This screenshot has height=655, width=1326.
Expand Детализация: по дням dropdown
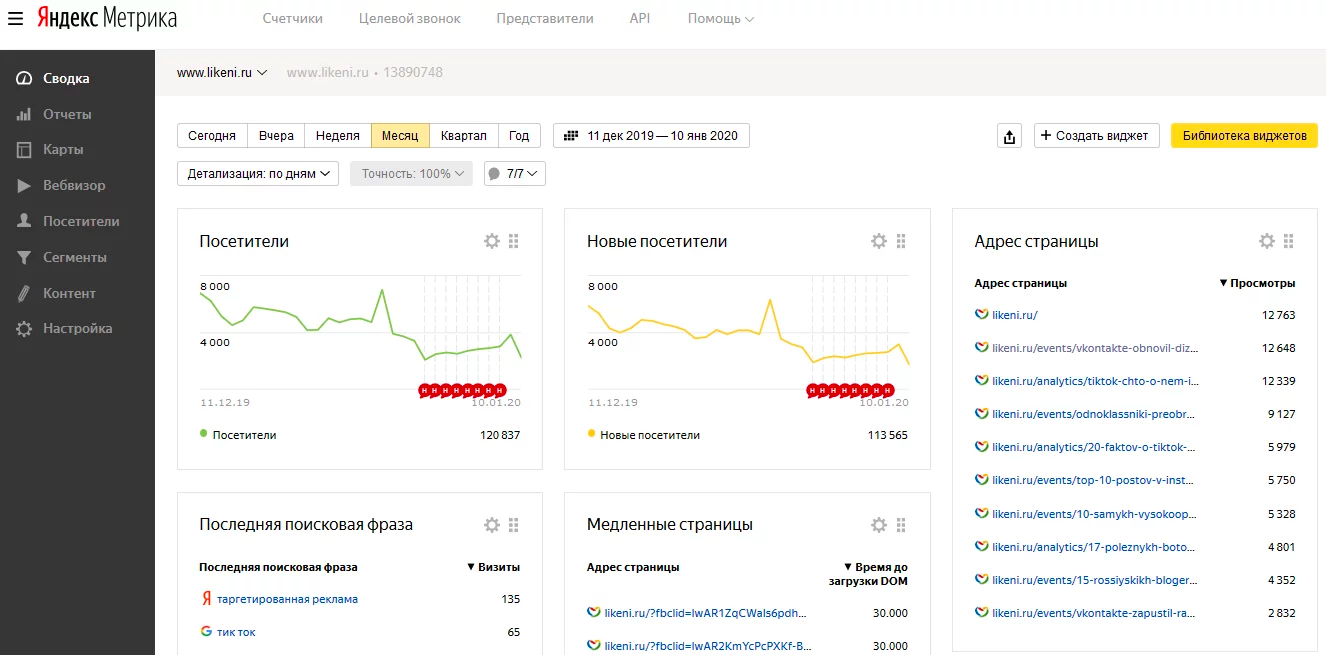click(x=258, y=174)
